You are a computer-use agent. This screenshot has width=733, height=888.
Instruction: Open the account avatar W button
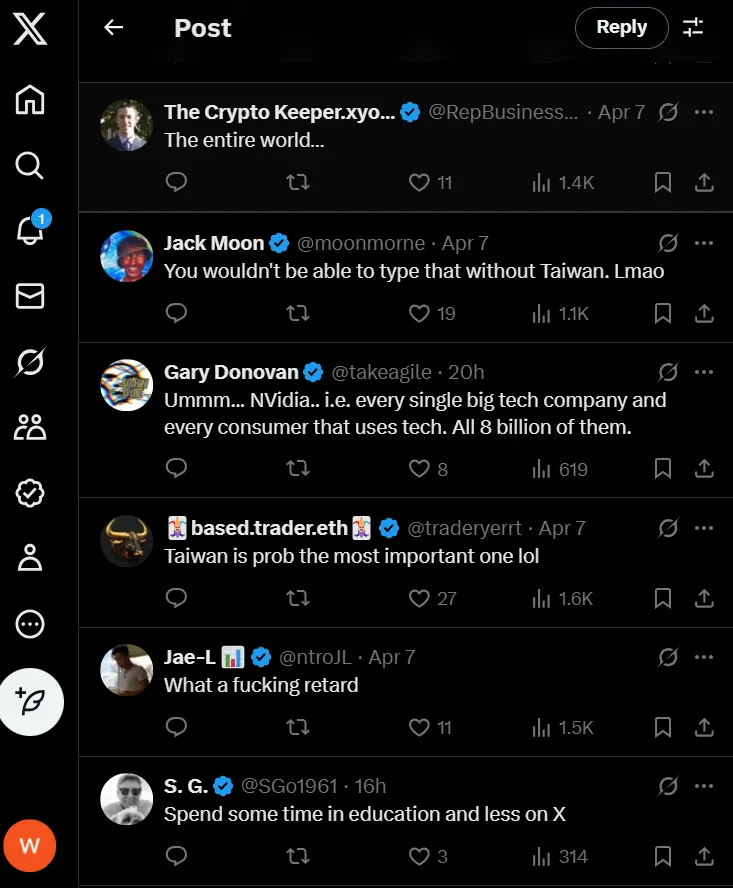click(x=30, y=846)
